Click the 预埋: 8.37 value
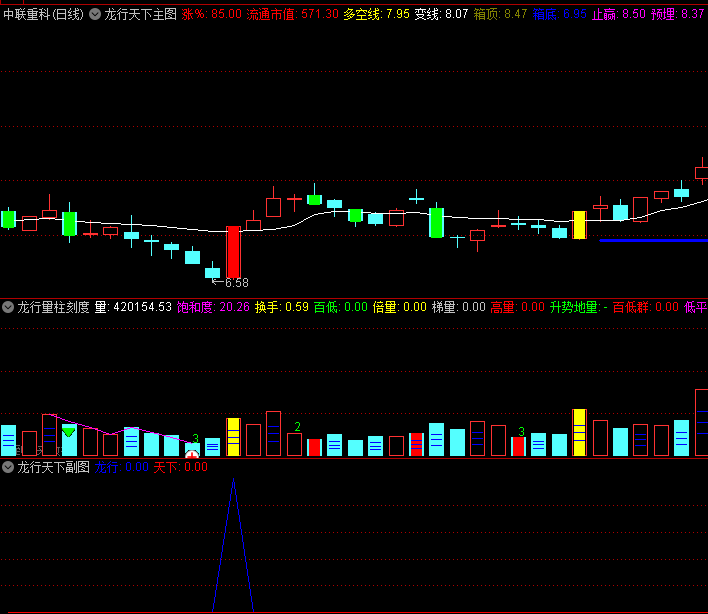The width and height of the screenshot is (708, 614). tap(678, 14)
